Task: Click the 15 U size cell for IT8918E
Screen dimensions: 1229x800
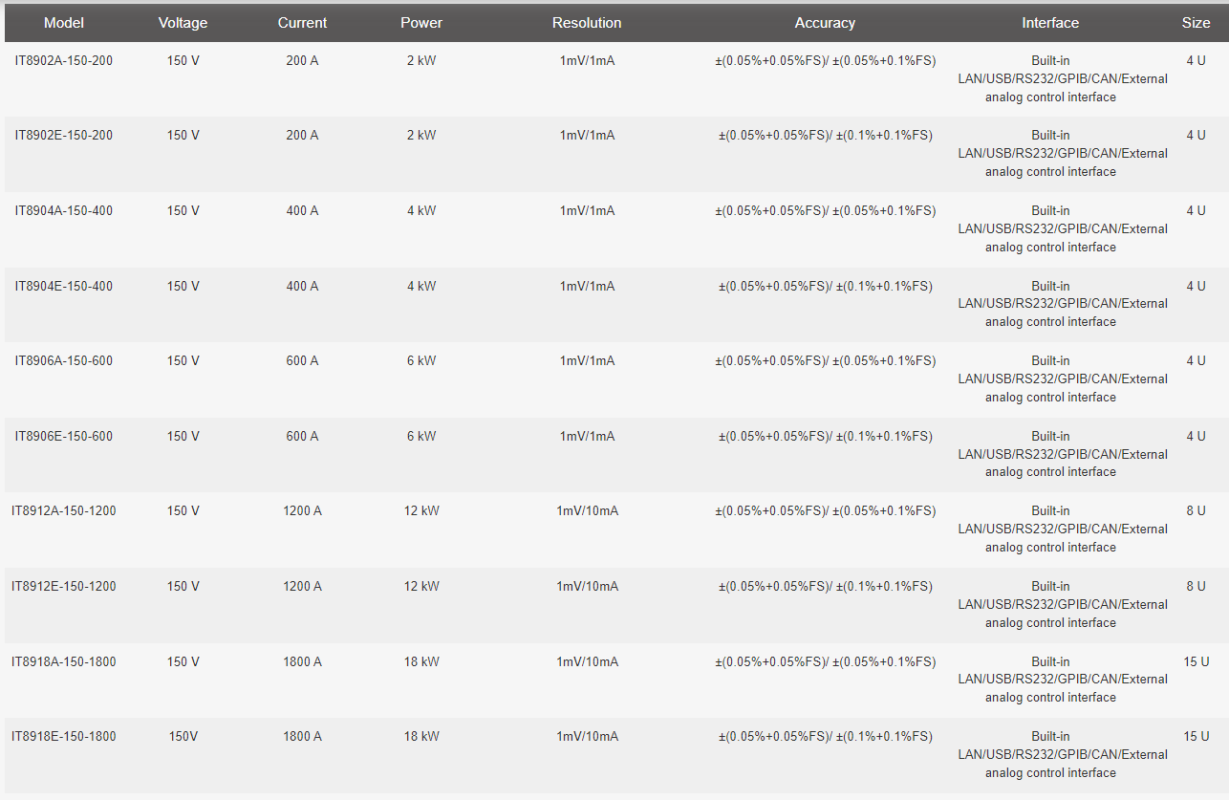Action: point(1196,737)
